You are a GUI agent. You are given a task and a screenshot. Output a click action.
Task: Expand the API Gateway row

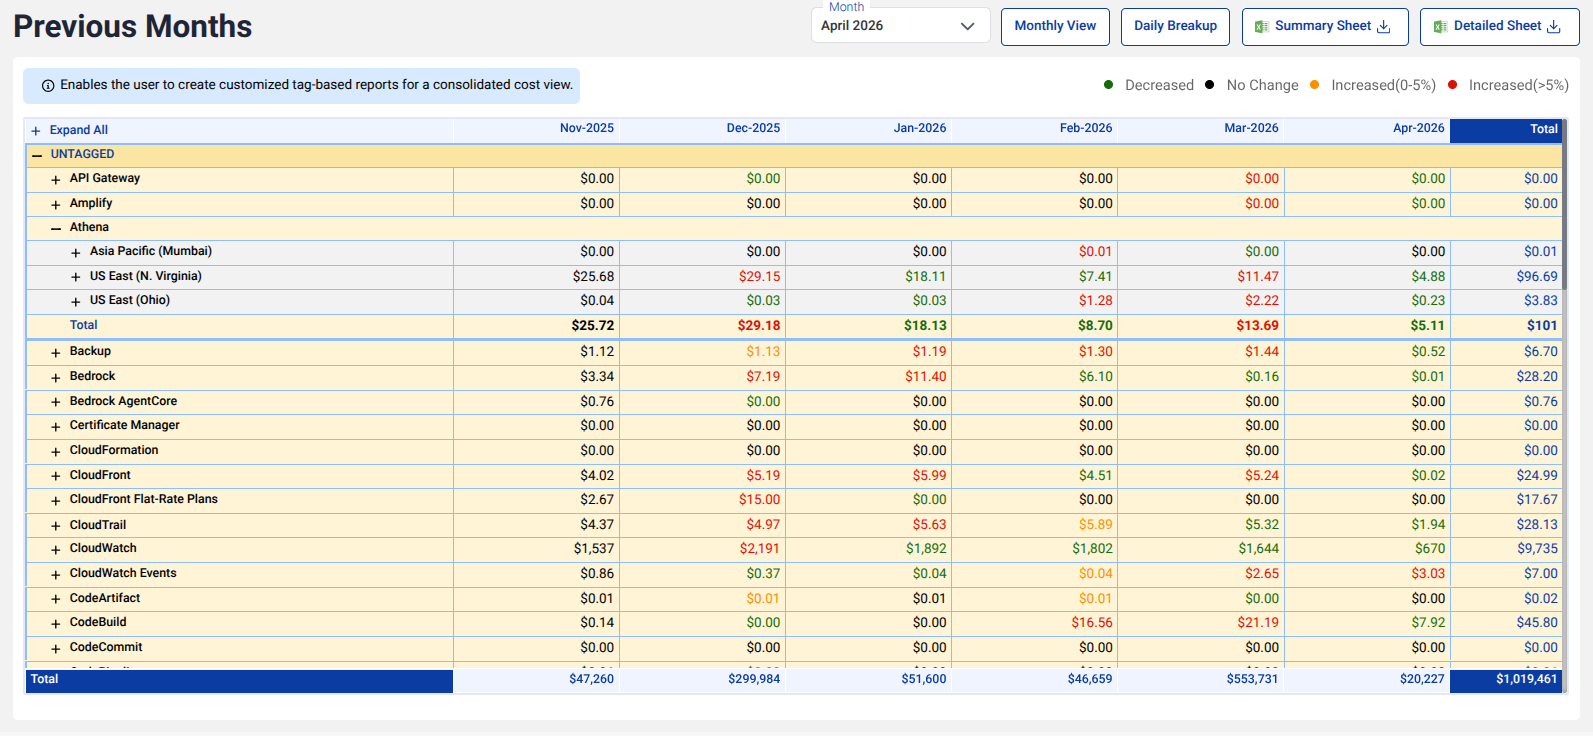pyautogui.click(x=56, y=180)
